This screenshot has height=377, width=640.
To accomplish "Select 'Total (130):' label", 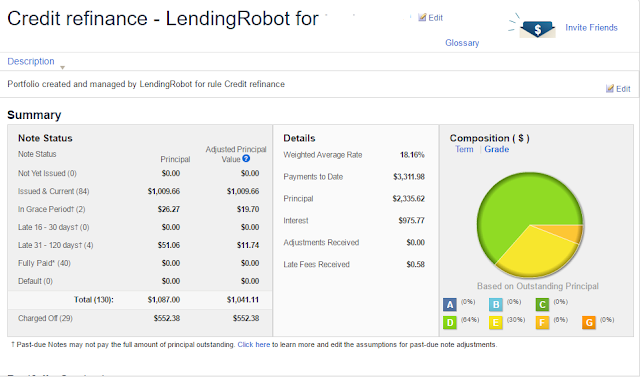I will click(93, 300).
